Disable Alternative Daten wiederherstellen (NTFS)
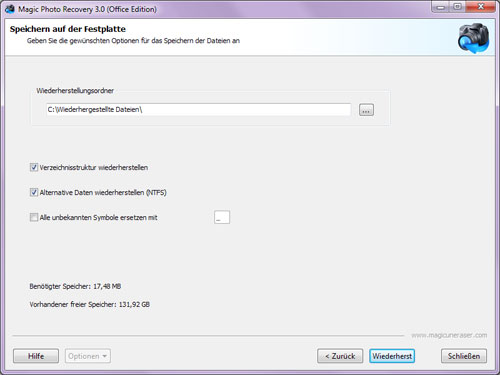500x375 pixels. click(x=34, y=192)
